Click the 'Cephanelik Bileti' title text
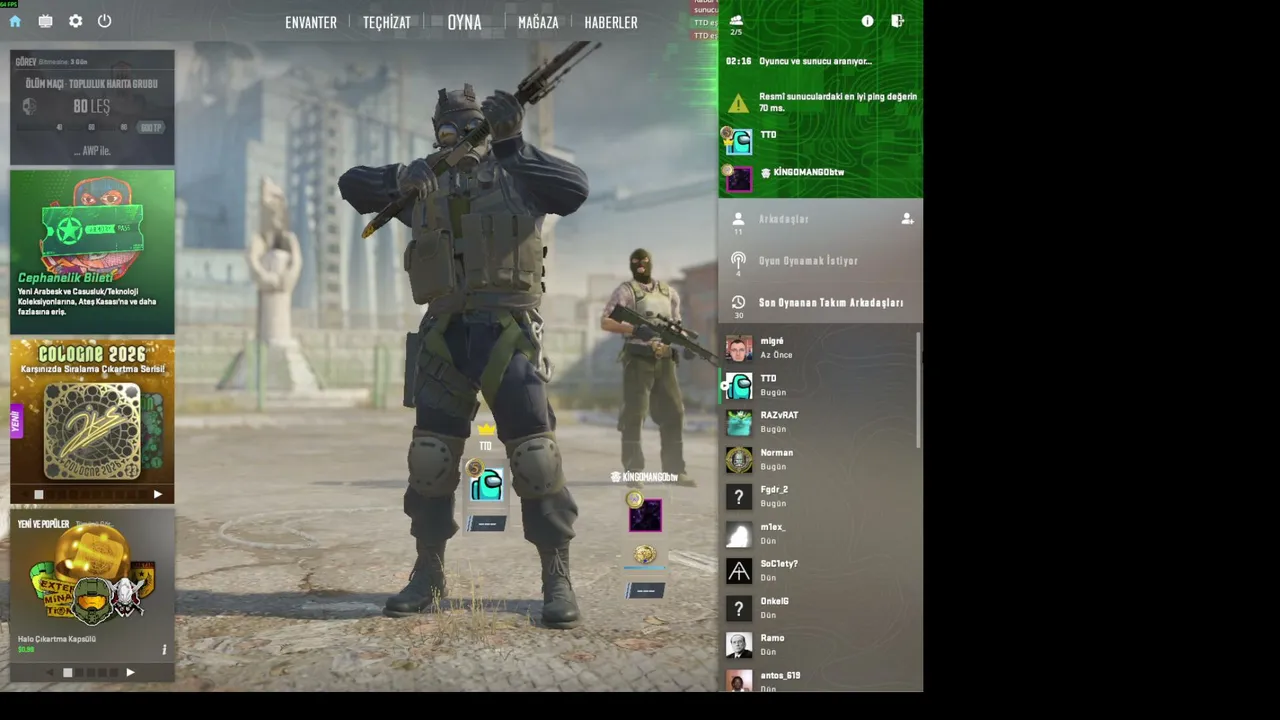This screenshot has height=720, width=1280. click(x=66, y=277)
